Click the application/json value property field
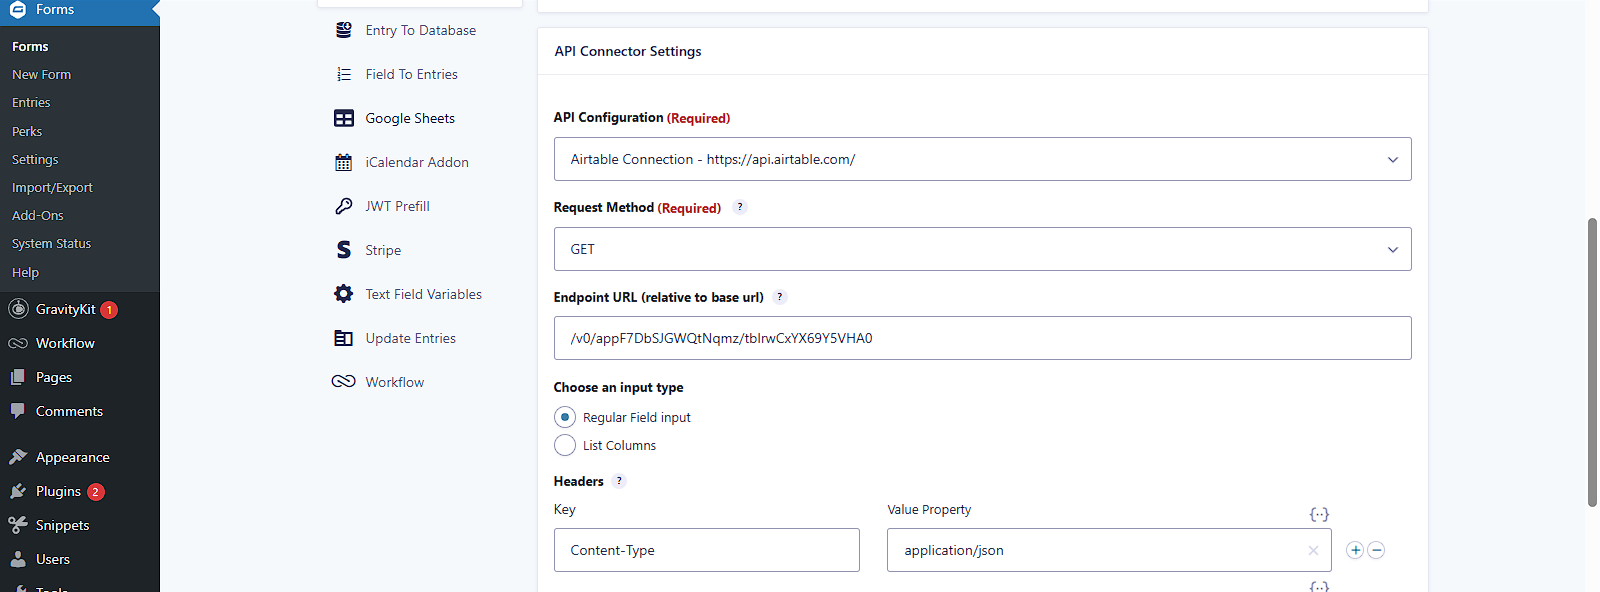The width and height of the screenshot is (1600, 592). click(x=1109, y=550)
